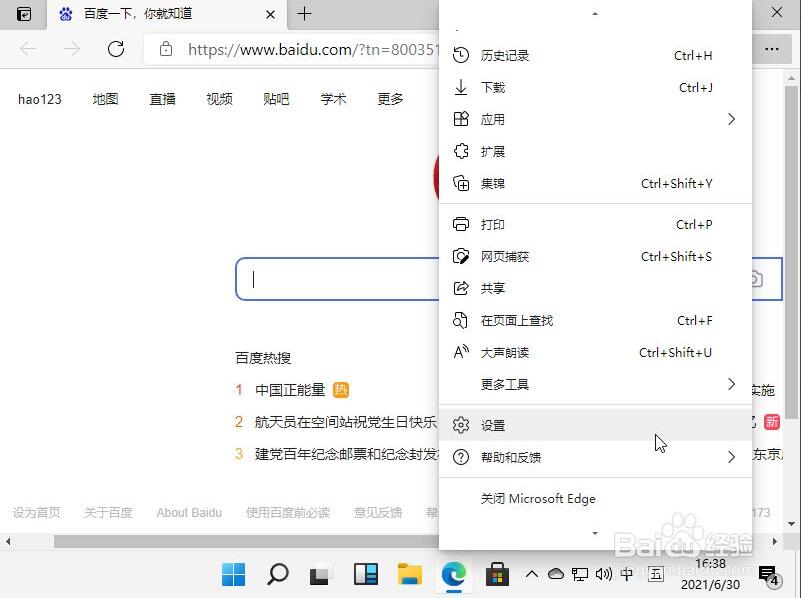Open Extensions from the puzzle-piece icon
This screenshot has width=801, height=598.
(x=461, y=151)
